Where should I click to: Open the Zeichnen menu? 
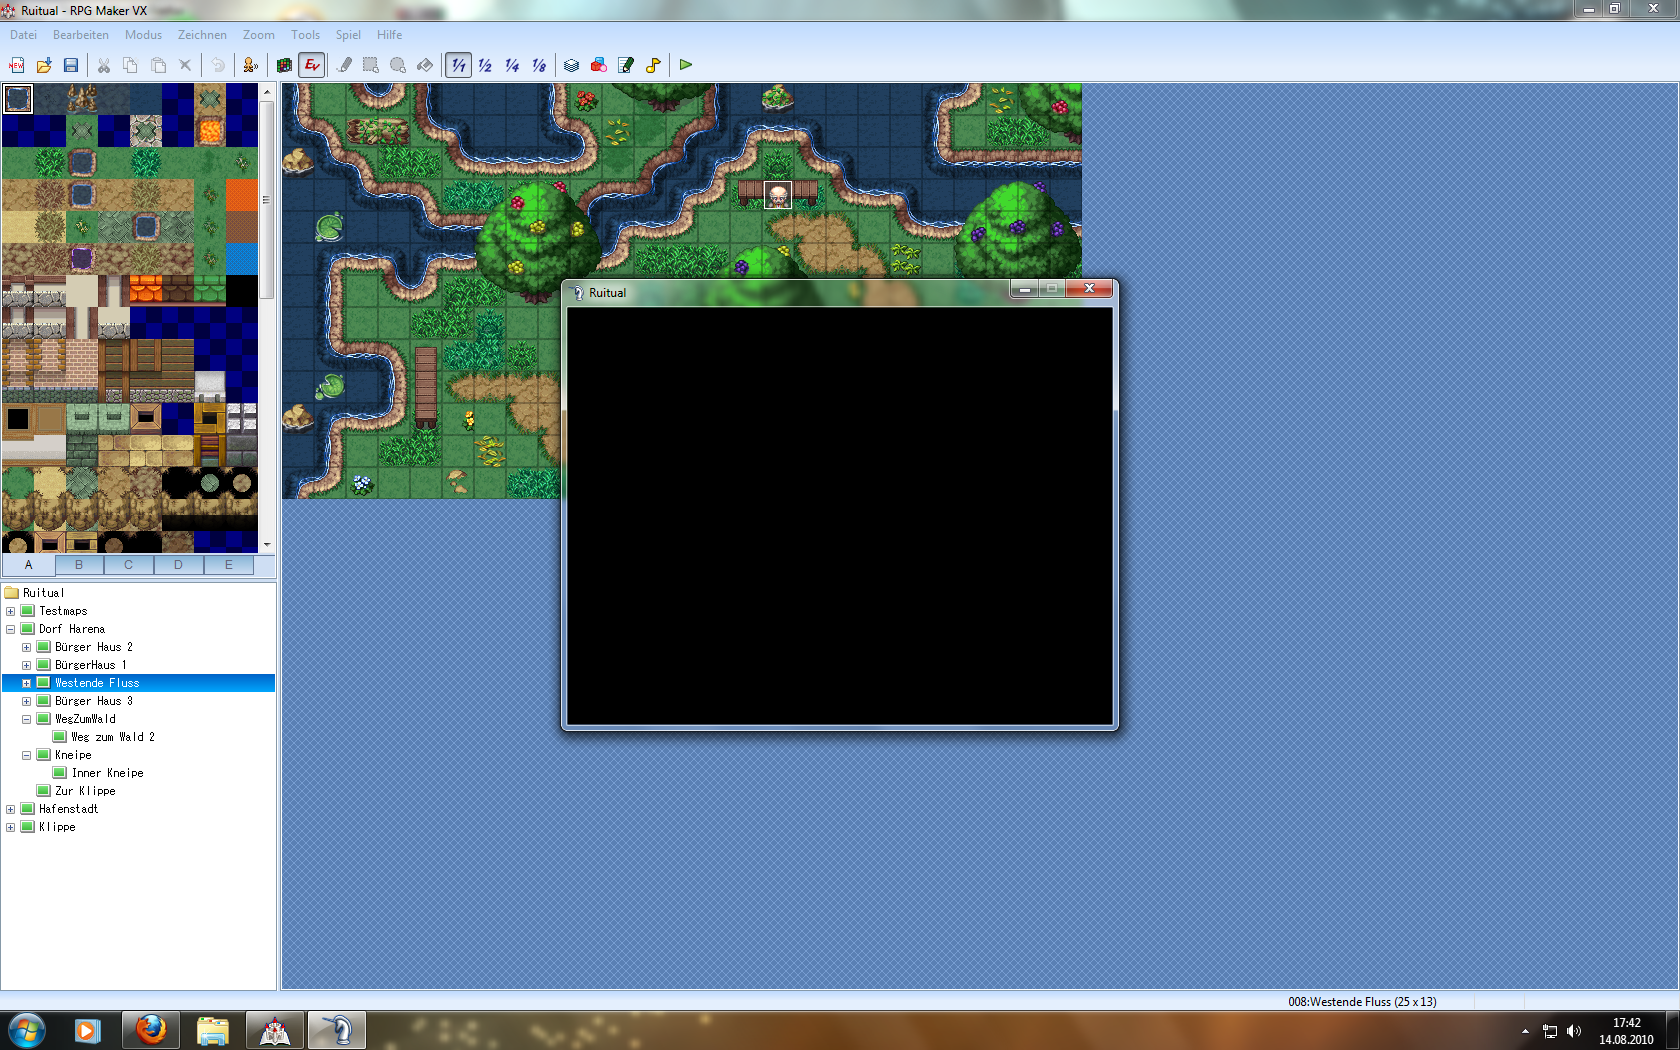202,35
